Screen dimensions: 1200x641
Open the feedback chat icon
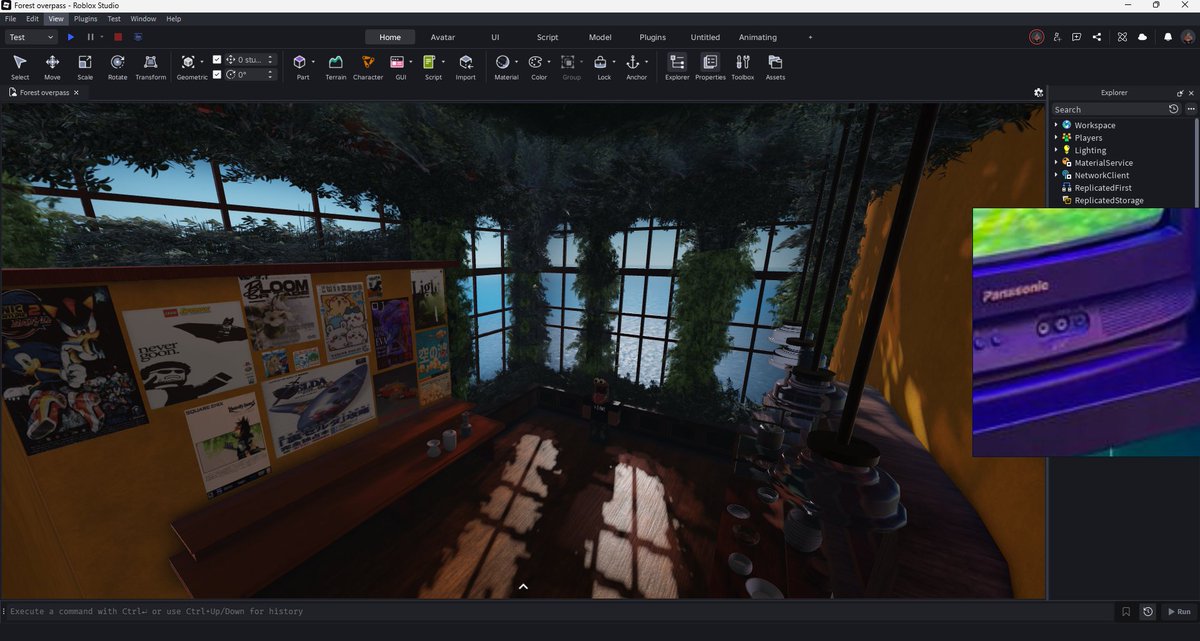(1077, 37)
